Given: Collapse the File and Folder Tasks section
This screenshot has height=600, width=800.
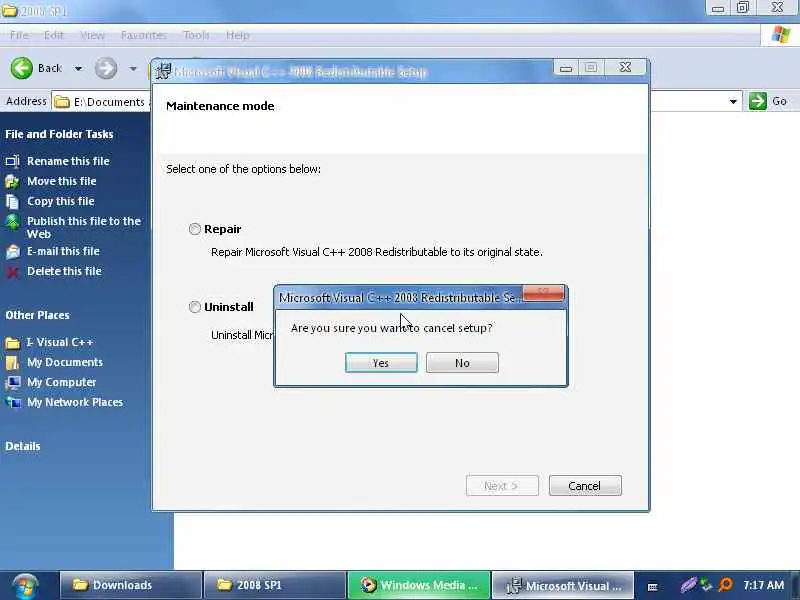Looking at the screenshot, I should [x=59, y=134].
